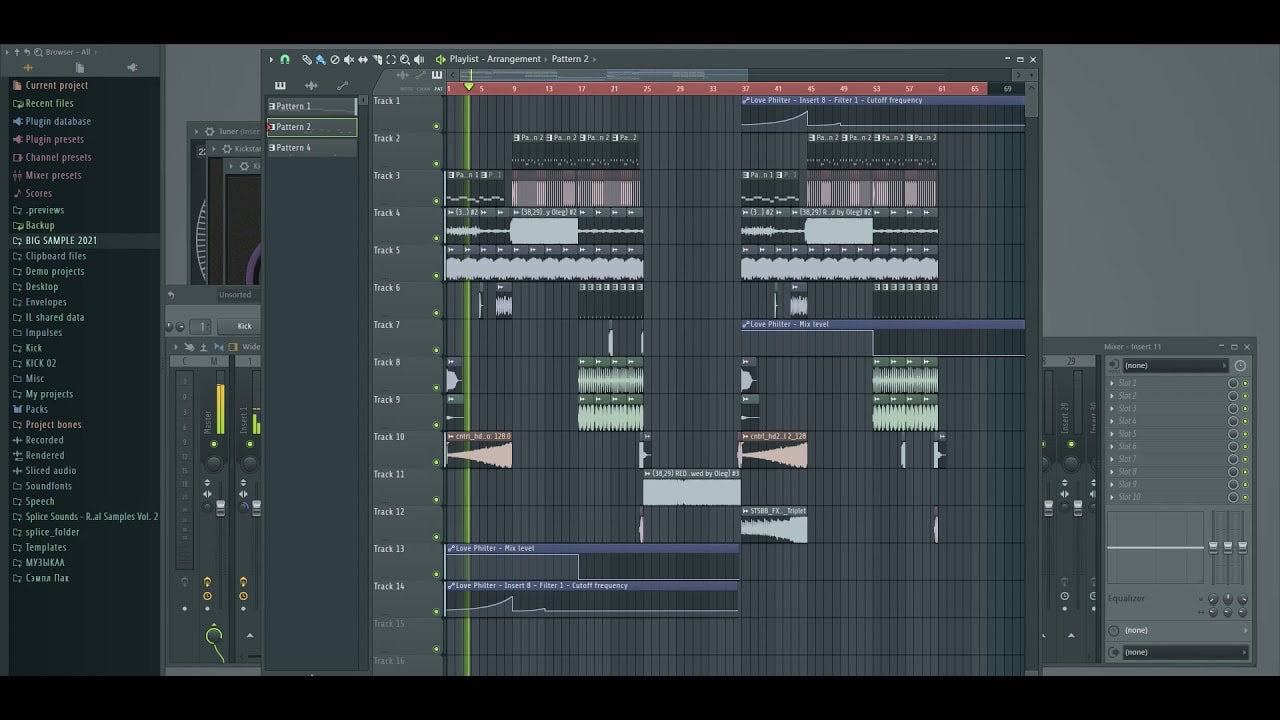Click bar 17 on the timeline ruler

tap(582, 89)
